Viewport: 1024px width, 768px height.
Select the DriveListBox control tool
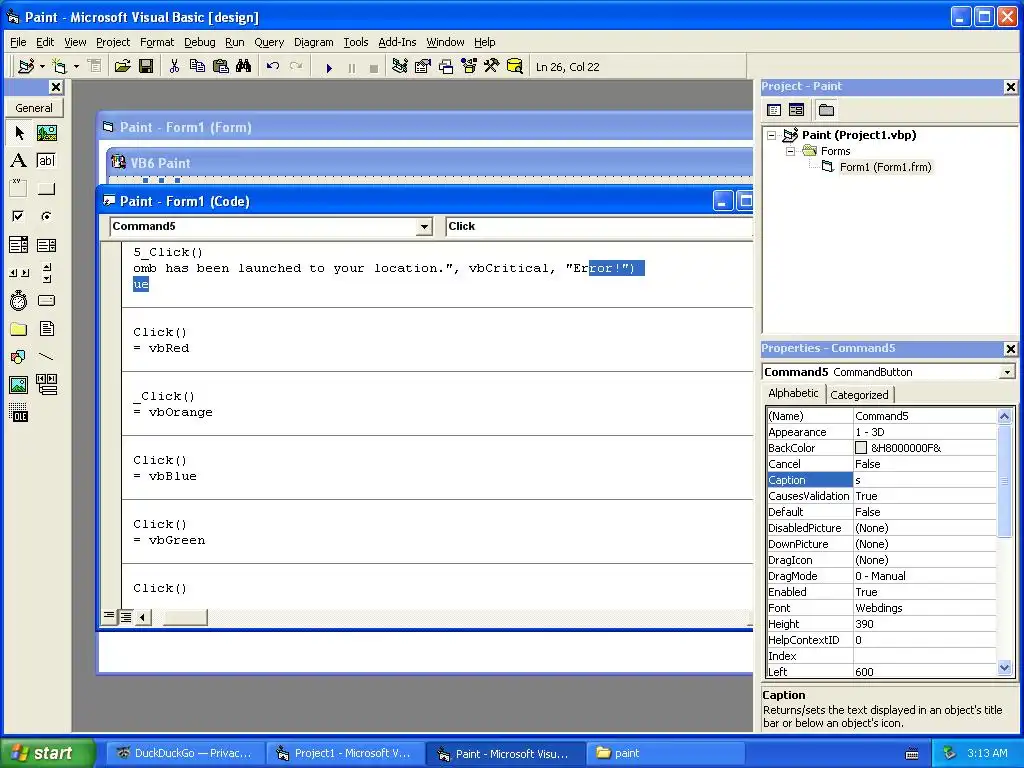[x=46, y=300]
